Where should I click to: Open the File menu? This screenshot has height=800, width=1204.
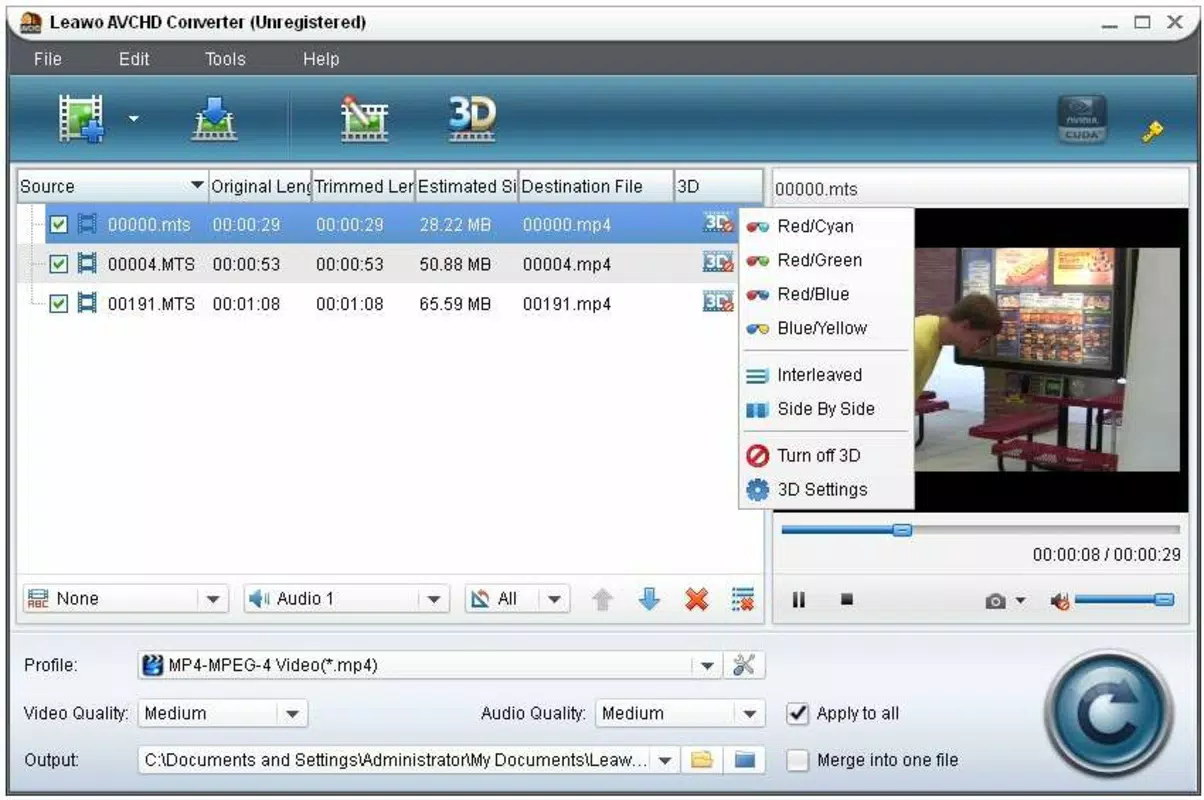click(48, 59)
